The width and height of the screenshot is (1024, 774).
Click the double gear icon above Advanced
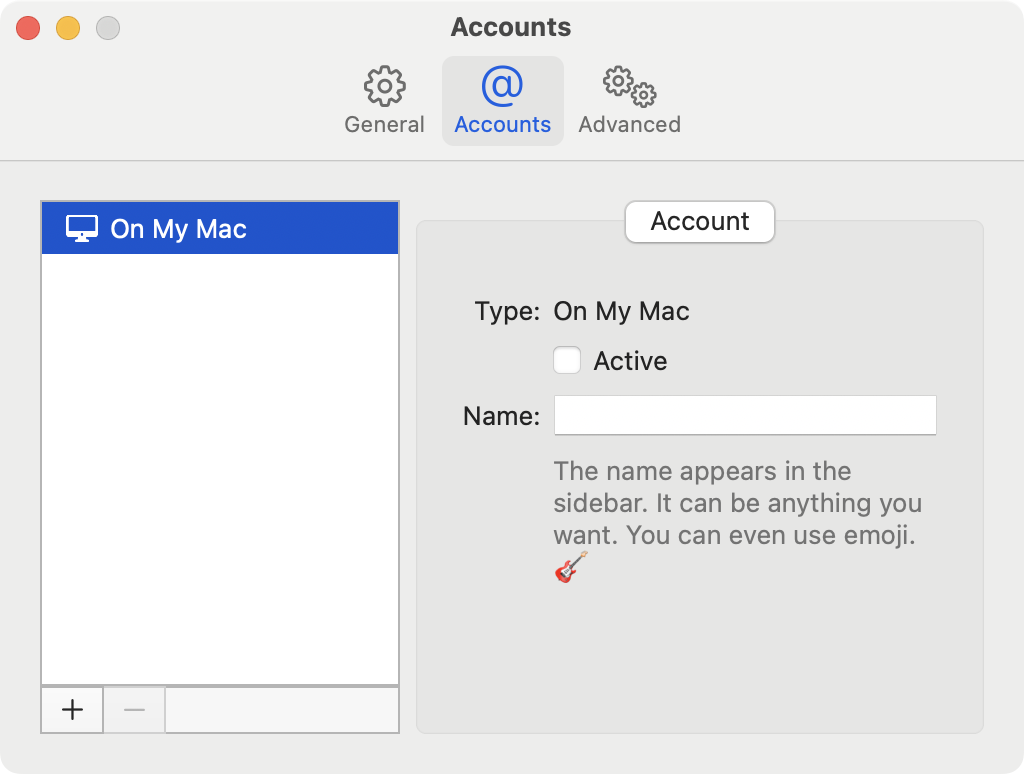point(626,88)
